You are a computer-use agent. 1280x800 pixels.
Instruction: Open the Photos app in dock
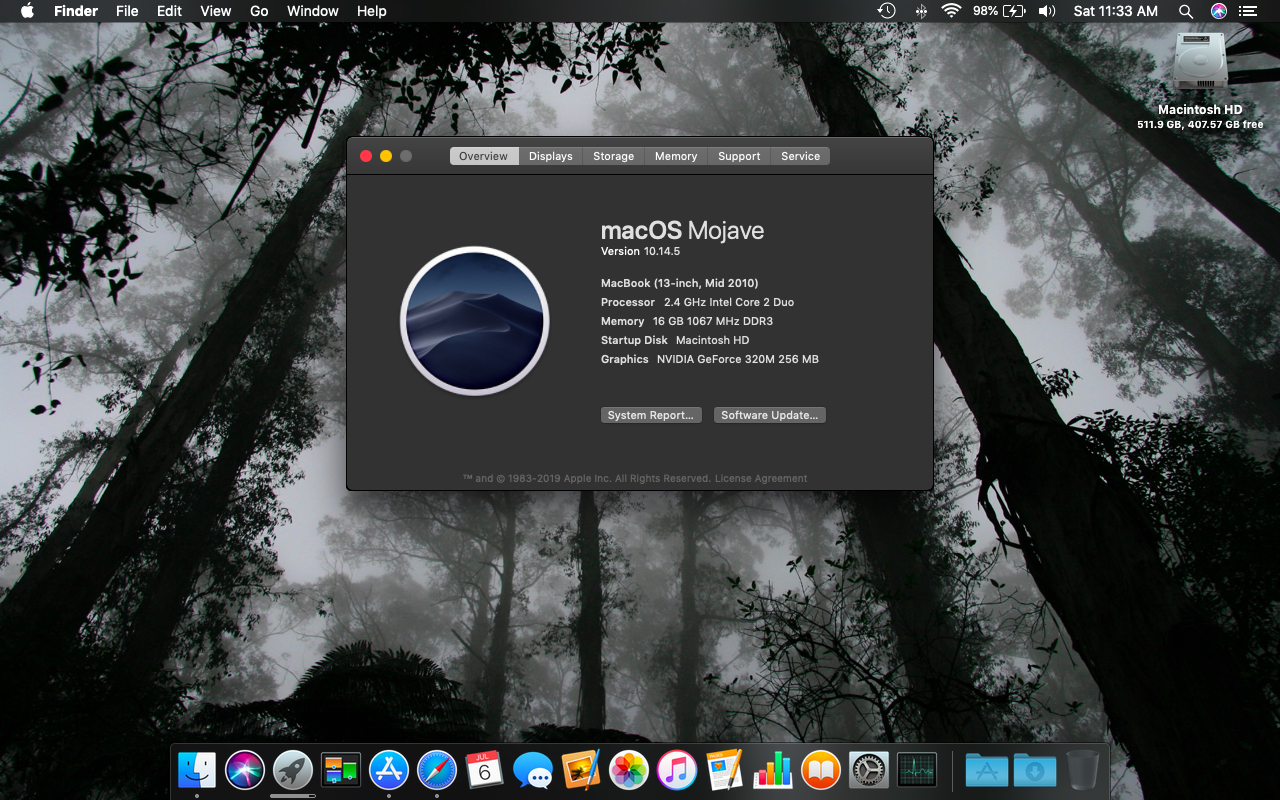tap(629, 770)
